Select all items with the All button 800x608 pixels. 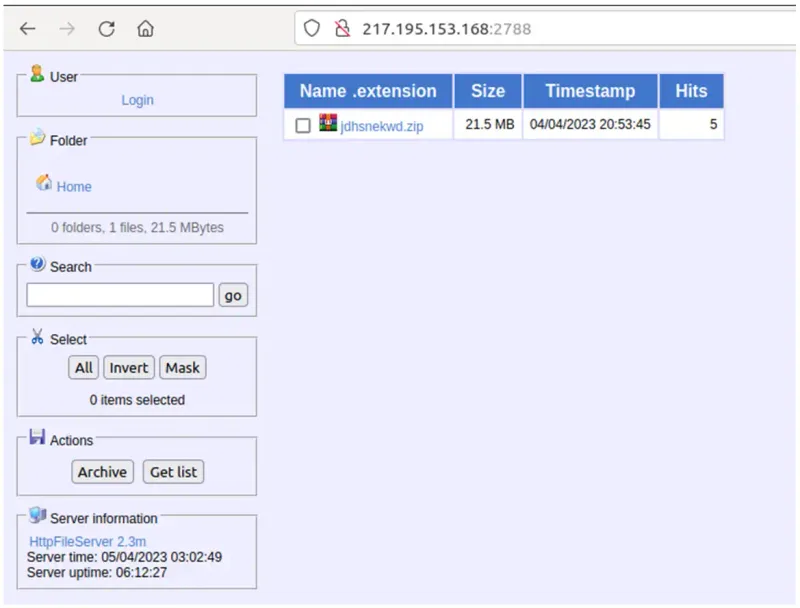coord(84,368)
